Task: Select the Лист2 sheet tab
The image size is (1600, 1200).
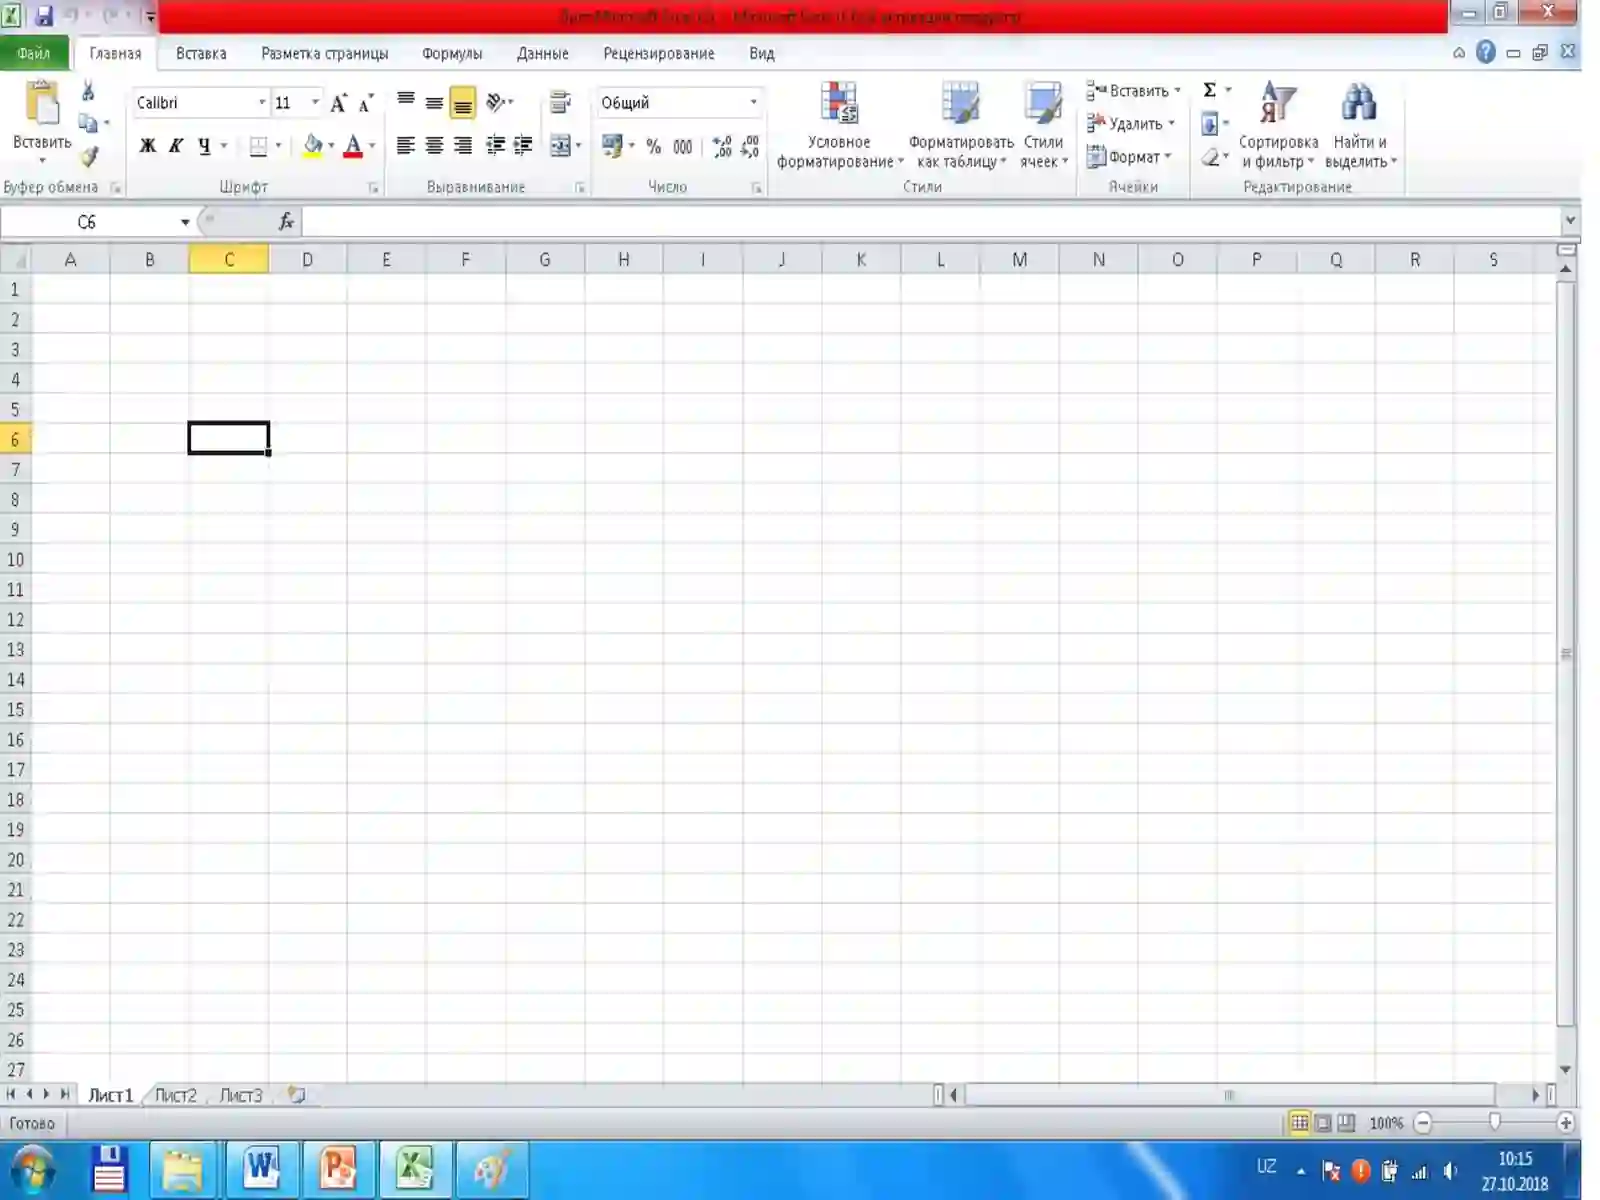Action: 176,1095
